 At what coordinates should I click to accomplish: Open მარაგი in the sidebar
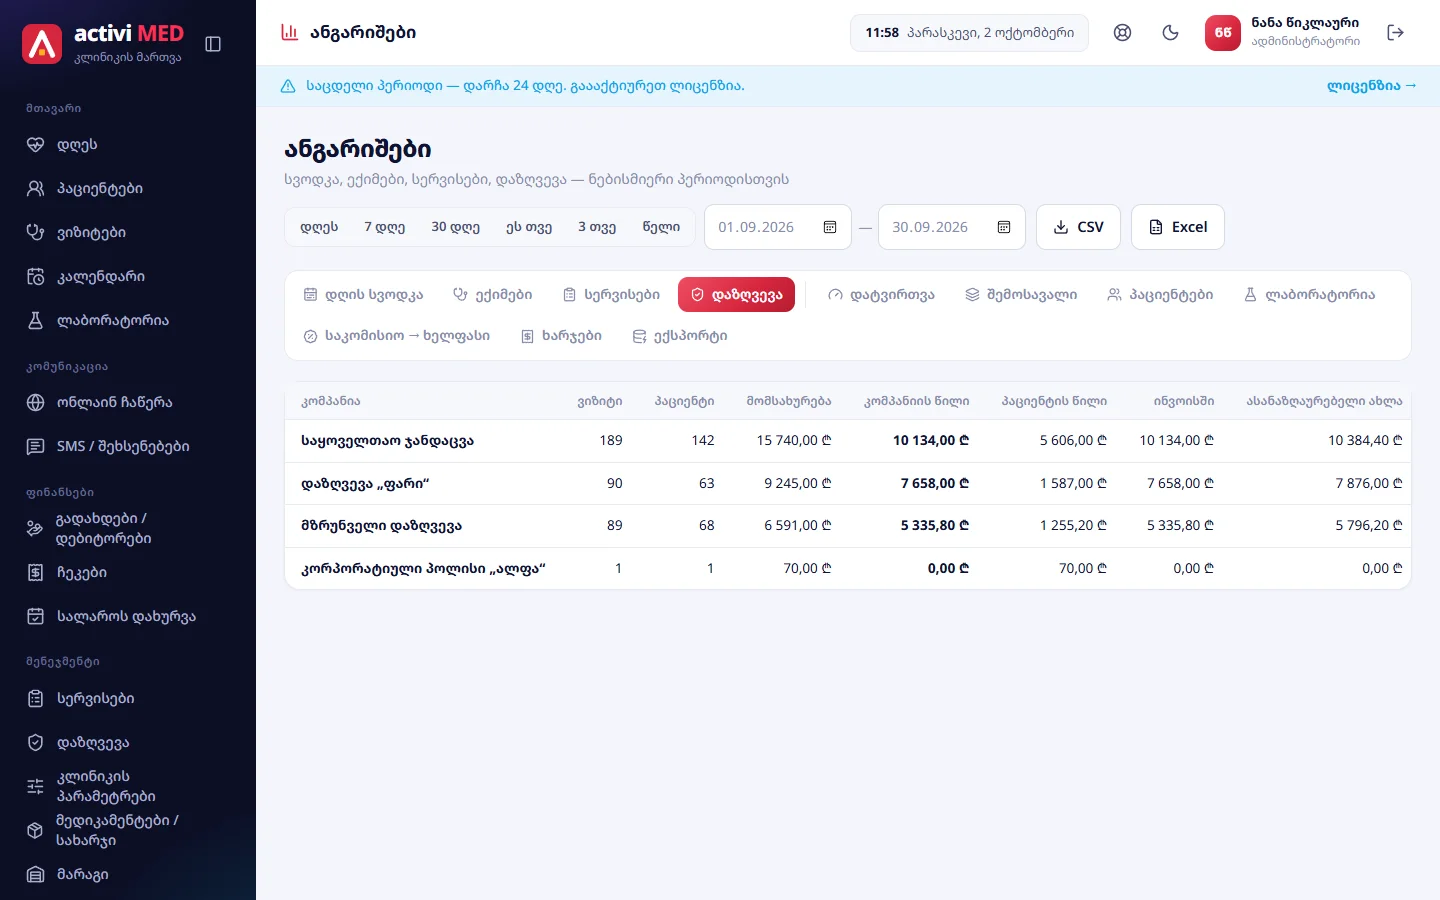point(128,875)
